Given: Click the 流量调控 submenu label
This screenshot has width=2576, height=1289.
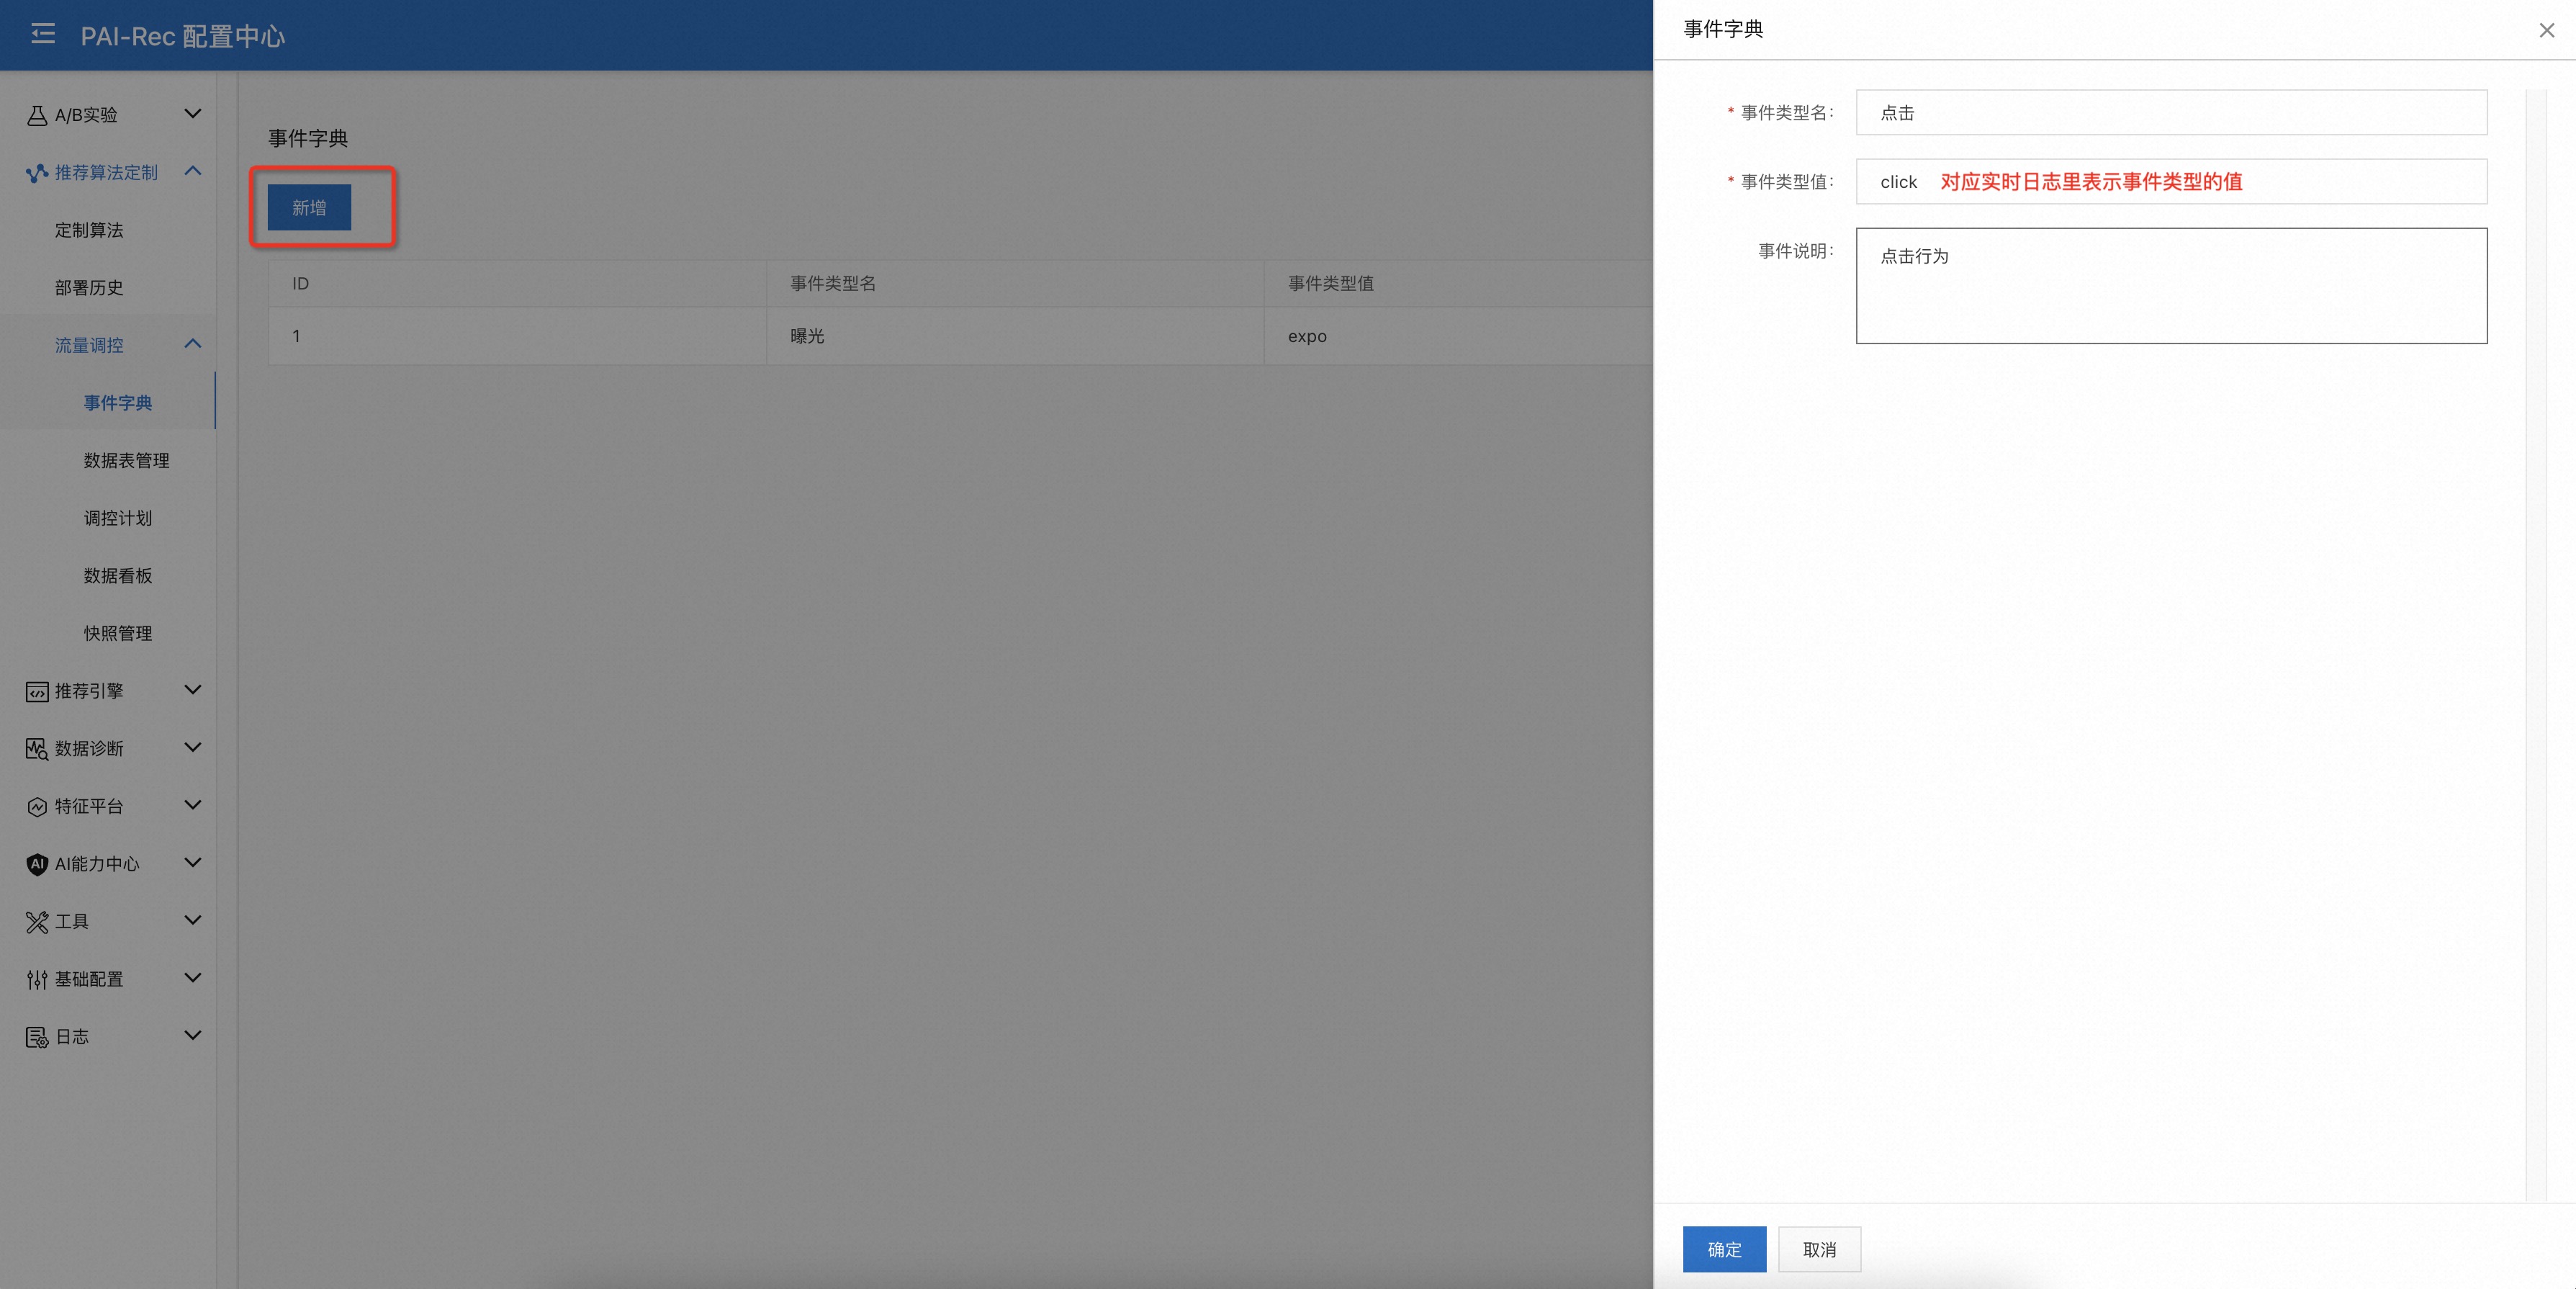Looking at the screenshot, I should (89, 345).
